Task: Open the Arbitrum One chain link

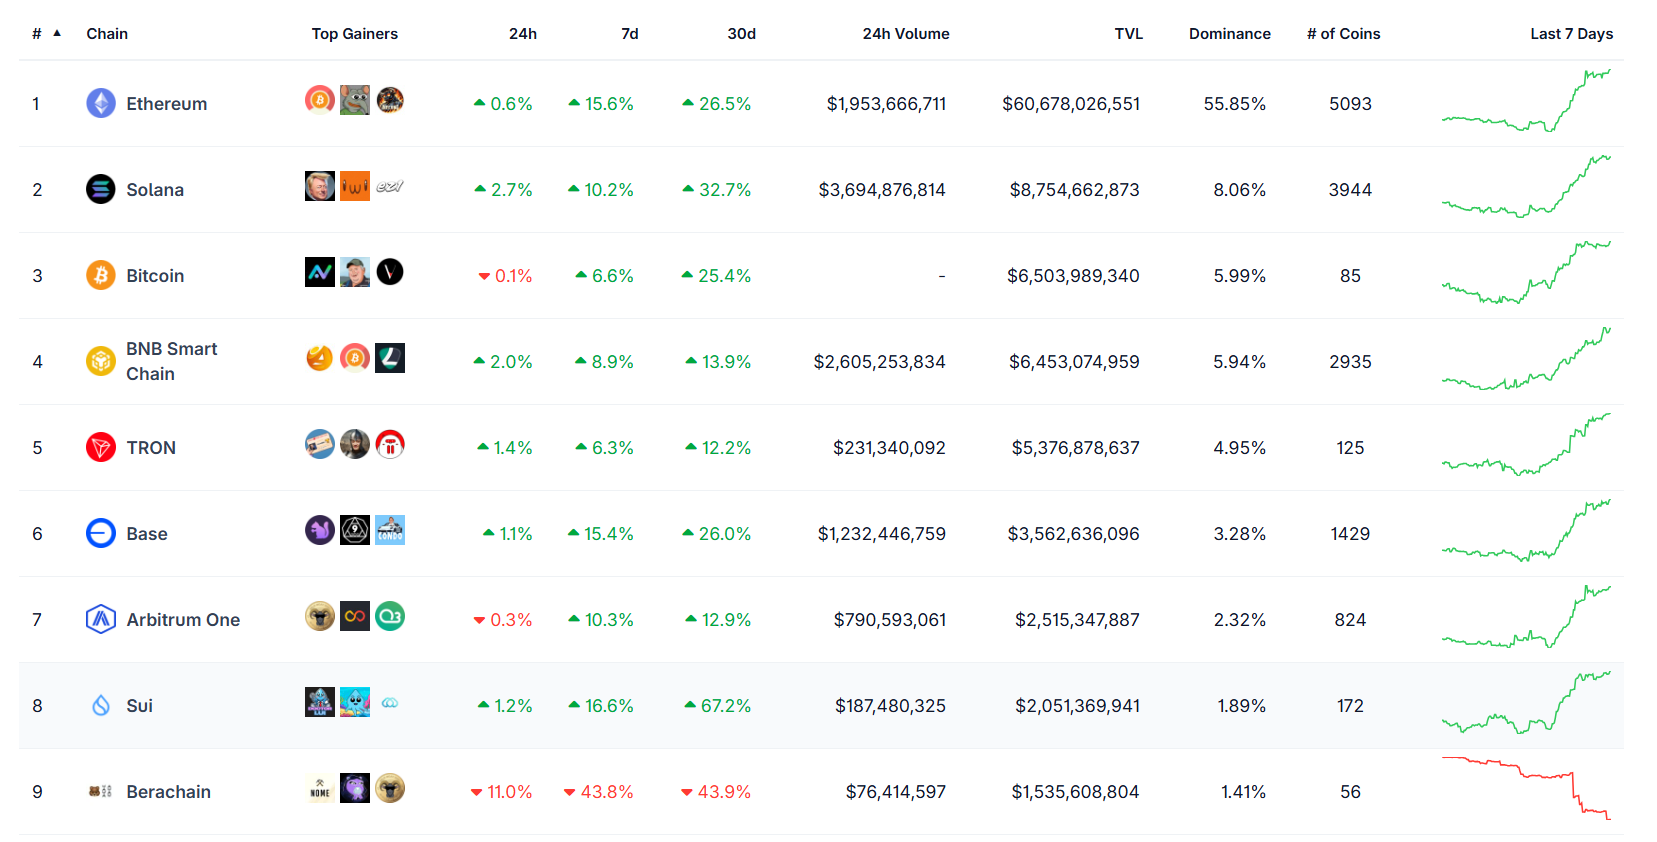Action: coord(183,620)
